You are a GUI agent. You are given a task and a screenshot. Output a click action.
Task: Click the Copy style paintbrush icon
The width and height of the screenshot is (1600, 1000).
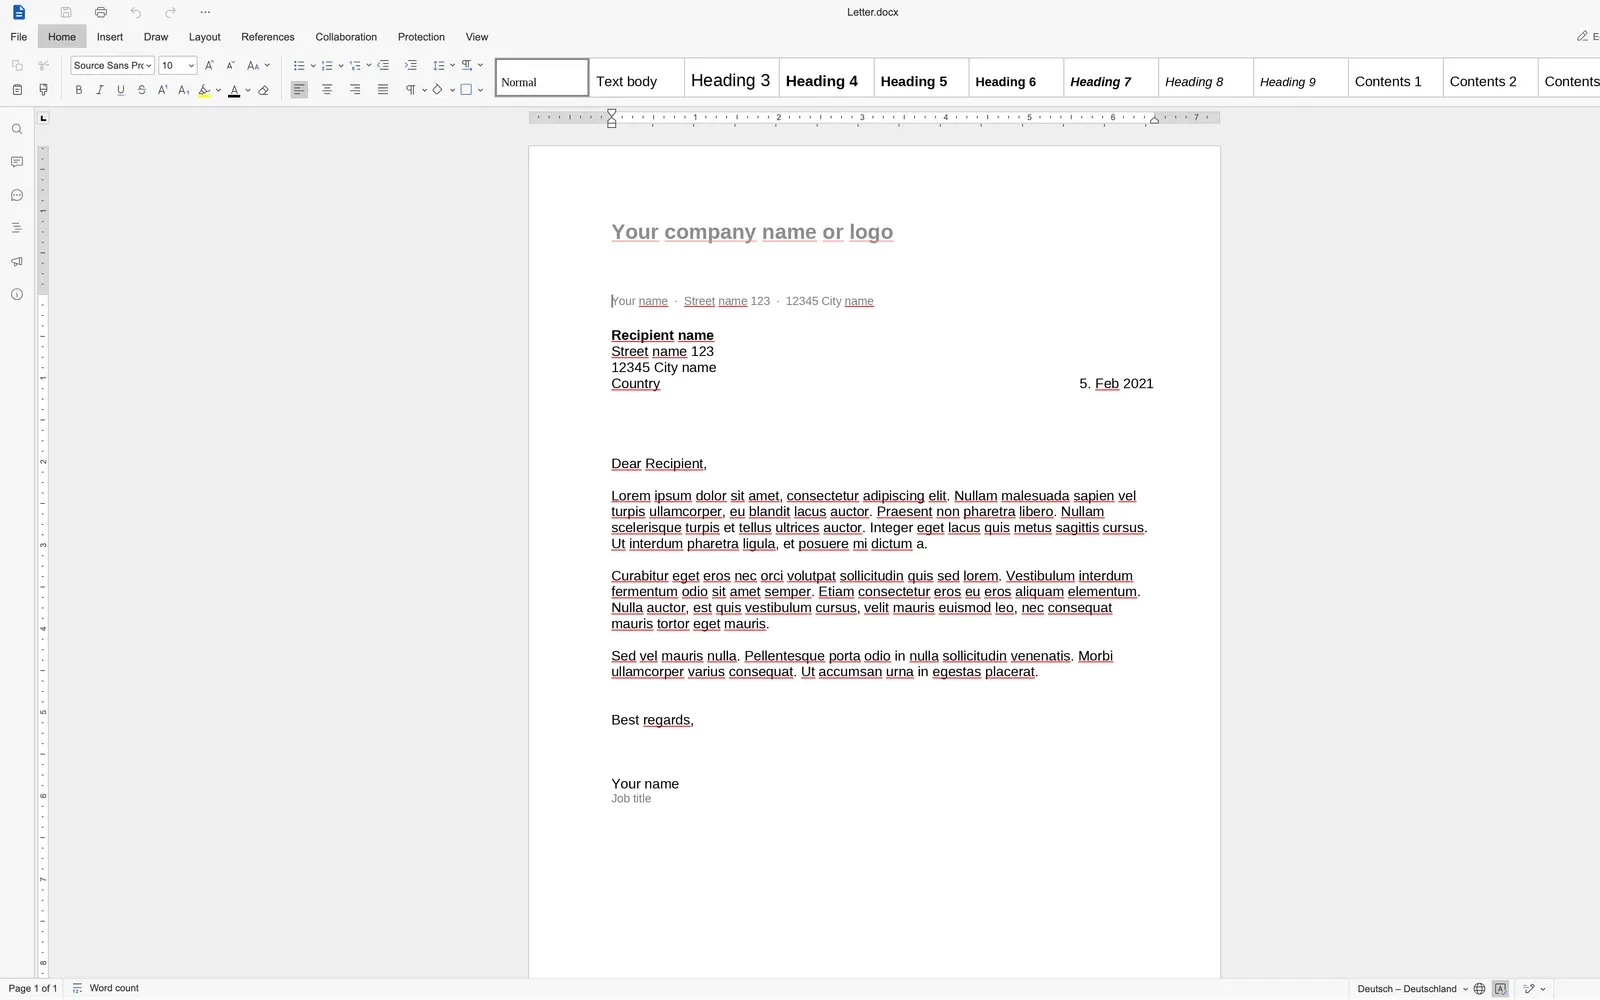point(43,90)
